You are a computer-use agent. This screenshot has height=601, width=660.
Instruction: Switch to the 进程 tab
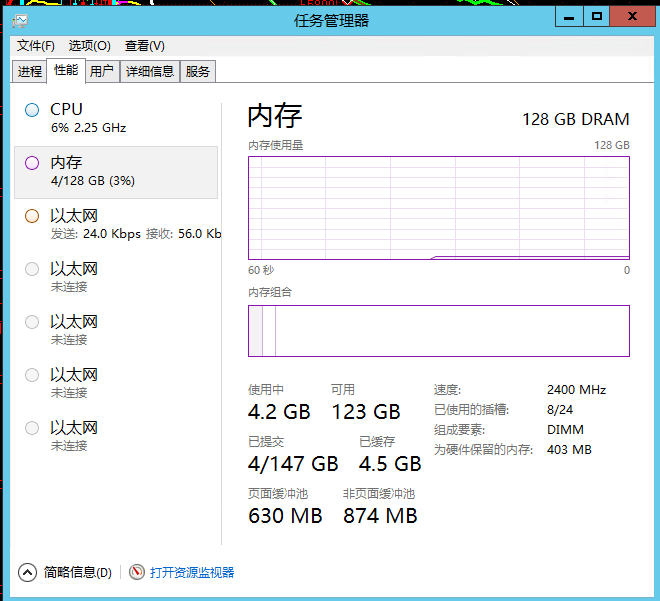[x=29, y=71]
